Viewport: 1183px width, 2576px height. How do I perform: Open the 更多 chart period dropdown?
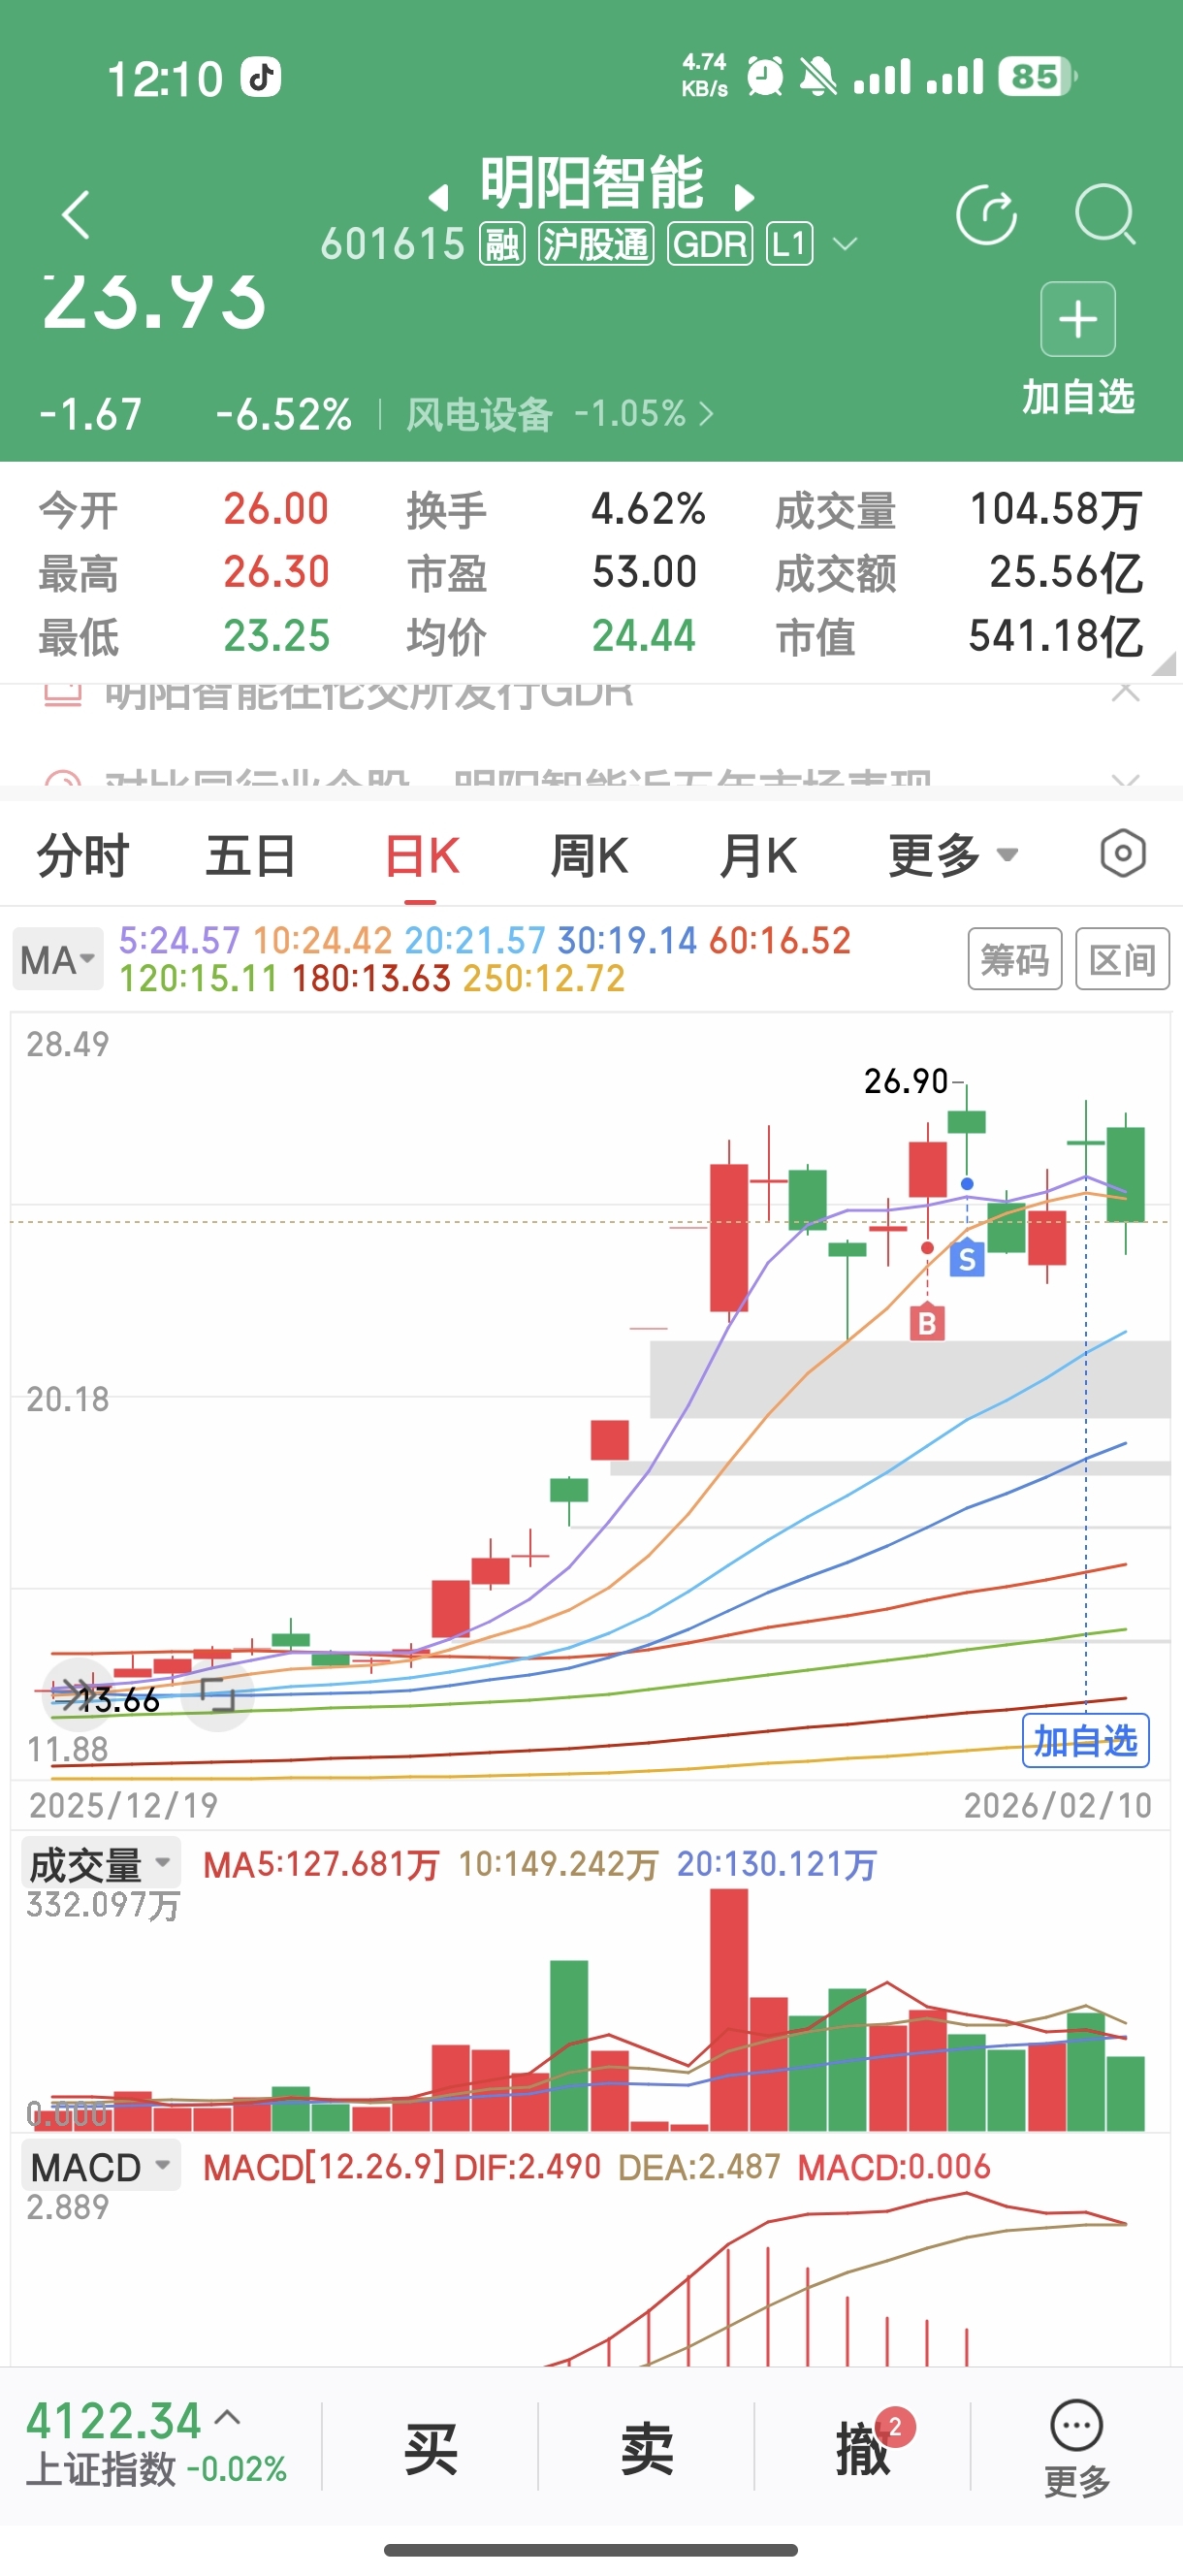coord(953,856)
